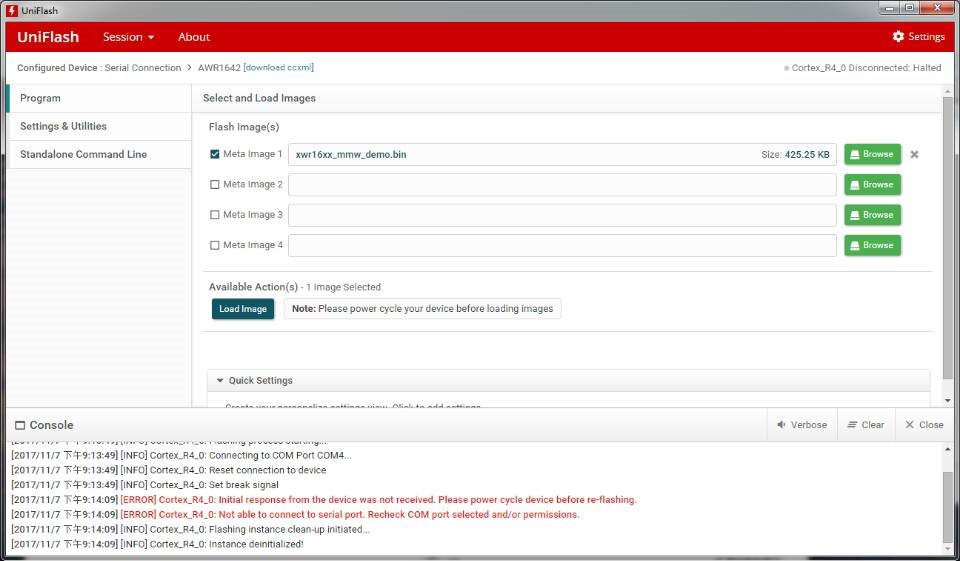960x561 pixels.
Task: Click the Meta Image 3 empty path field
Action: [562, 215]
